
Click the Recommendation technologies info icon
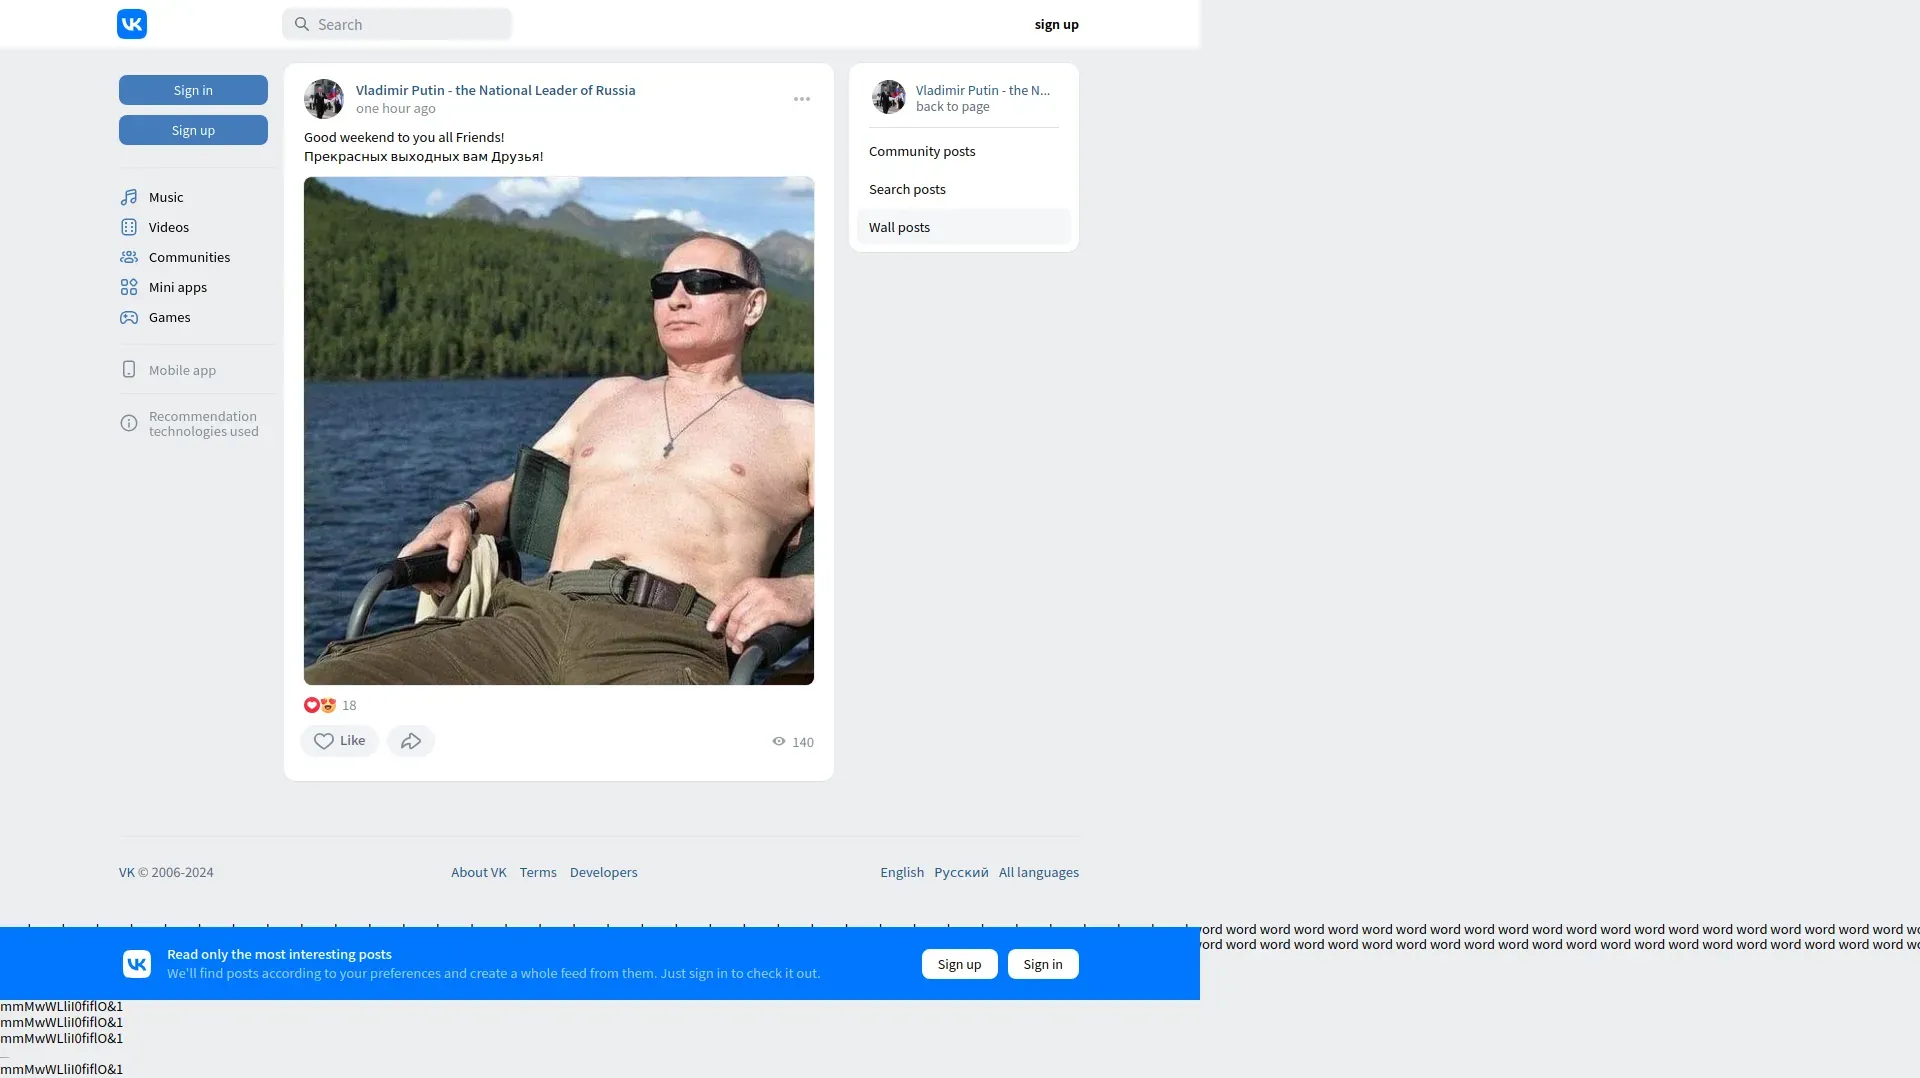coord(129,423)
